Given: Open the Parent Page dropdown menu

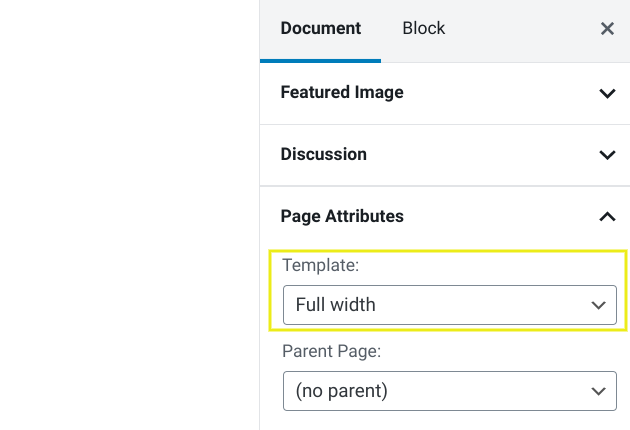Looking at the screenshot, I should (450, 390).
